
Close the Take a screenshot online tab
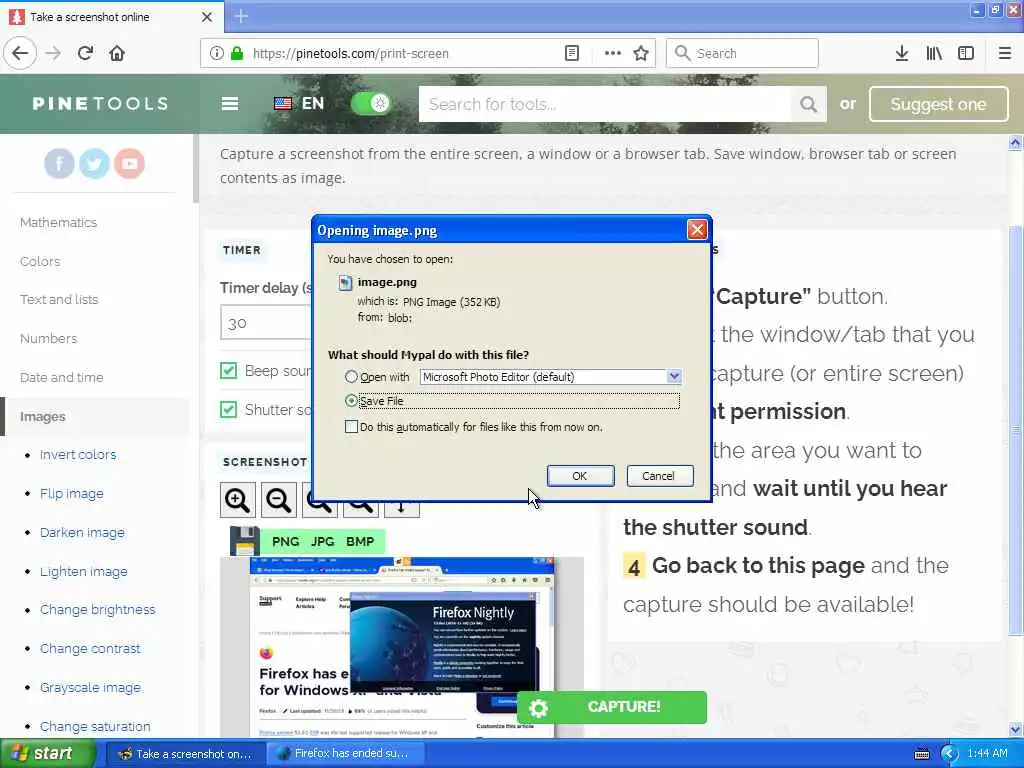207,17
